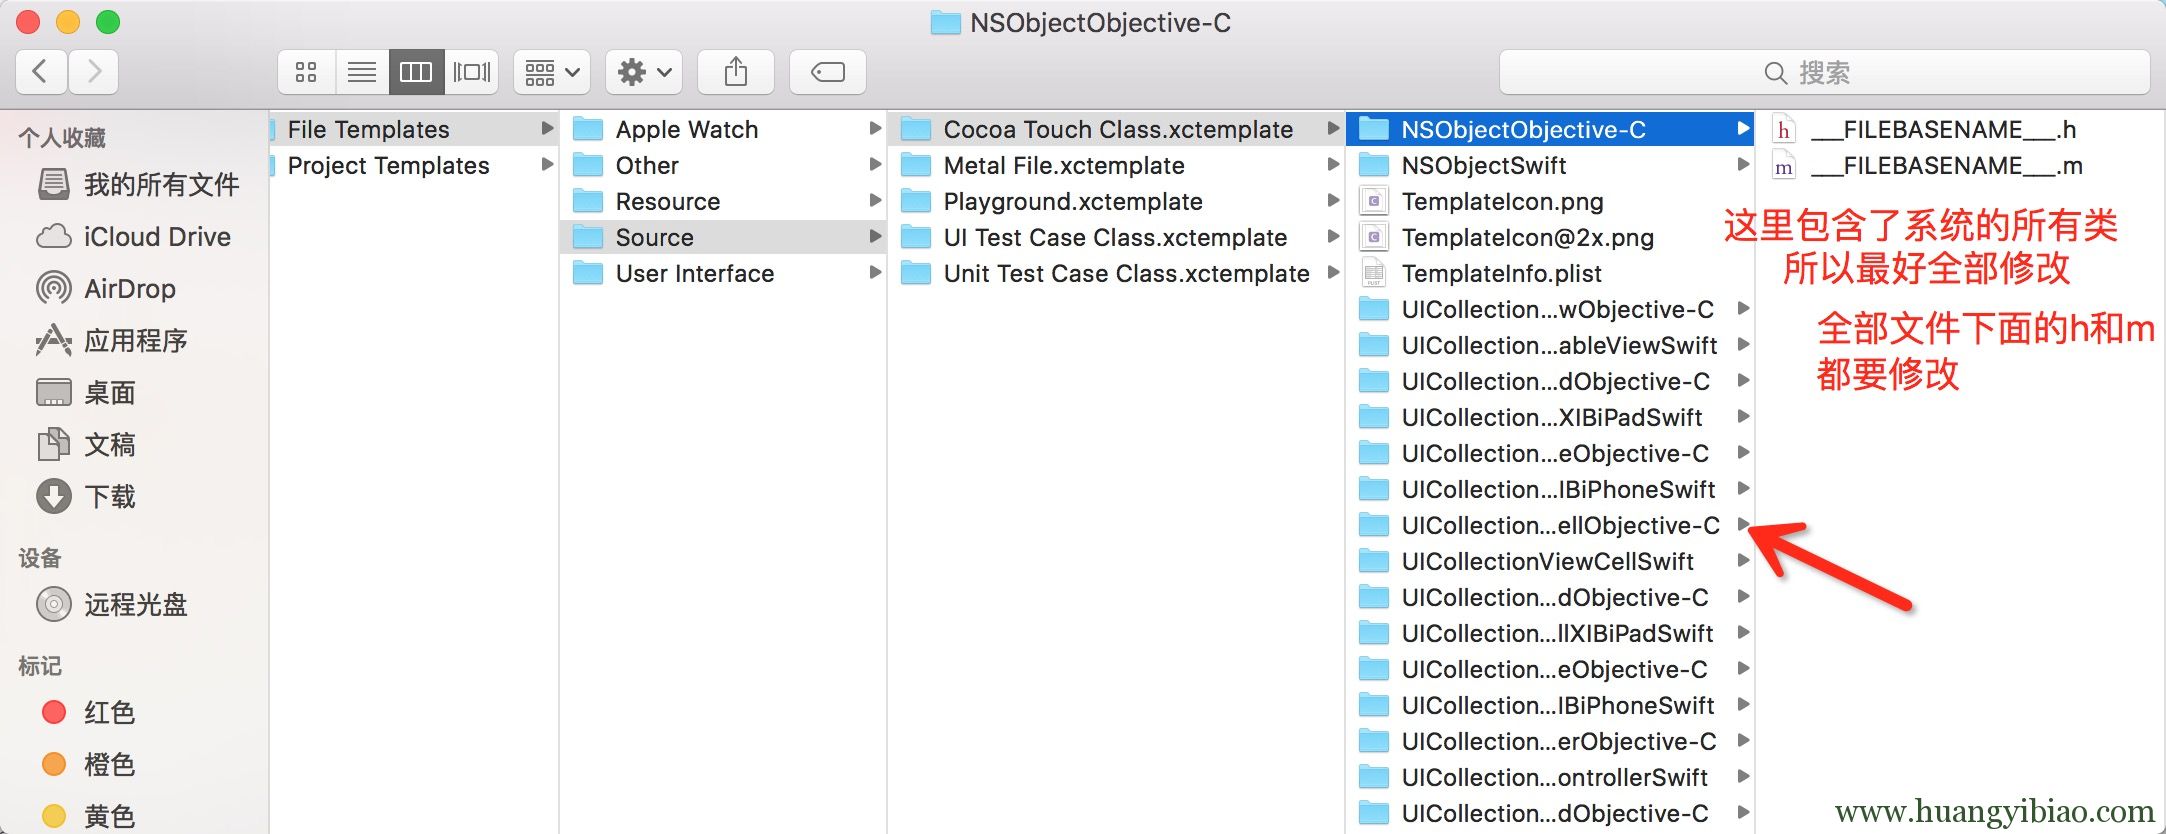Switch to icon view
The image size is (2166, 834).
click(306, 72)
